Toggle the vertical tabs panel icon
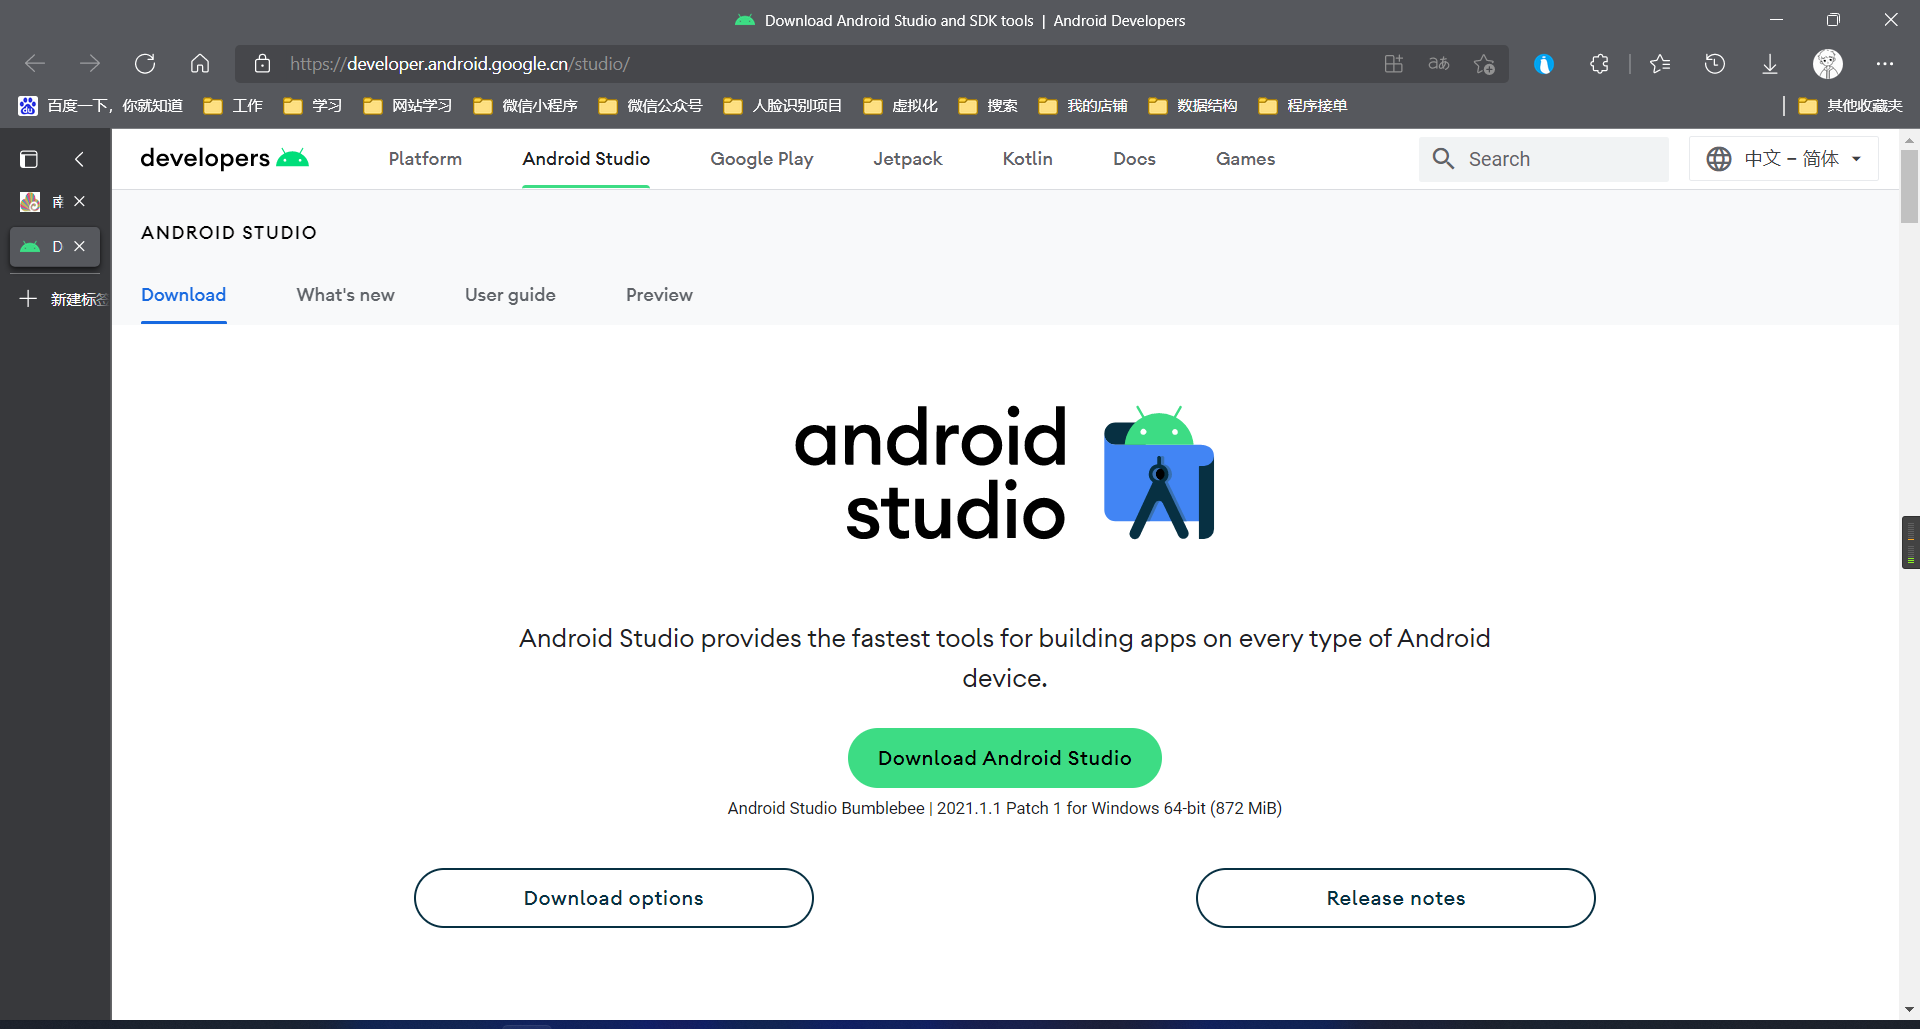Image resolution: width=1920 pixels, height=1029 pixels. [29, 159]
